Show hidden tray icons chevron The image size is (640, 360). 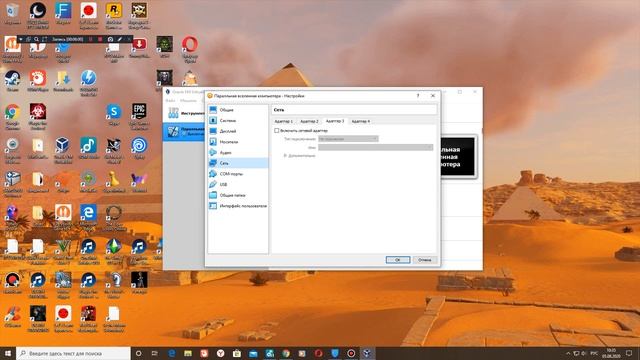(x=568, y=353)
